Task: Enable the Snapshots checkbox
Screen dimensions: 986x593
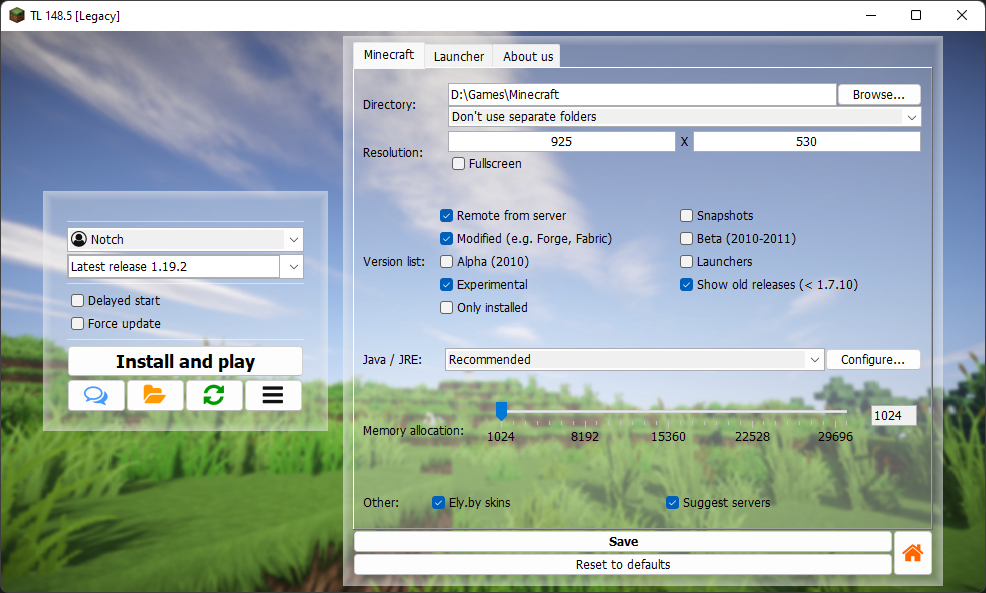Action: [686, 215]
